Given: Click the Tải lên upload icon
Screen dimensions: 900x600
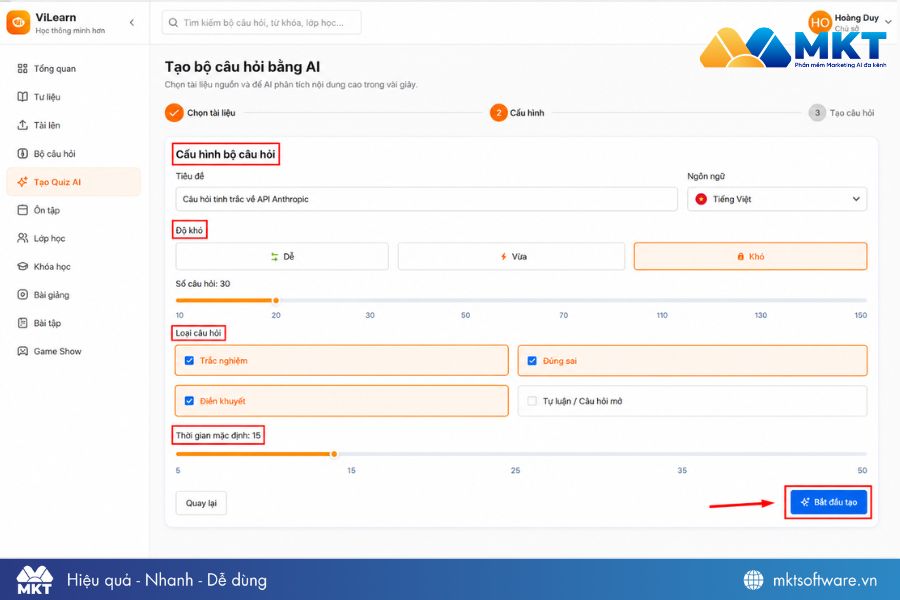Looking at the screenshot, I should 22,125.
